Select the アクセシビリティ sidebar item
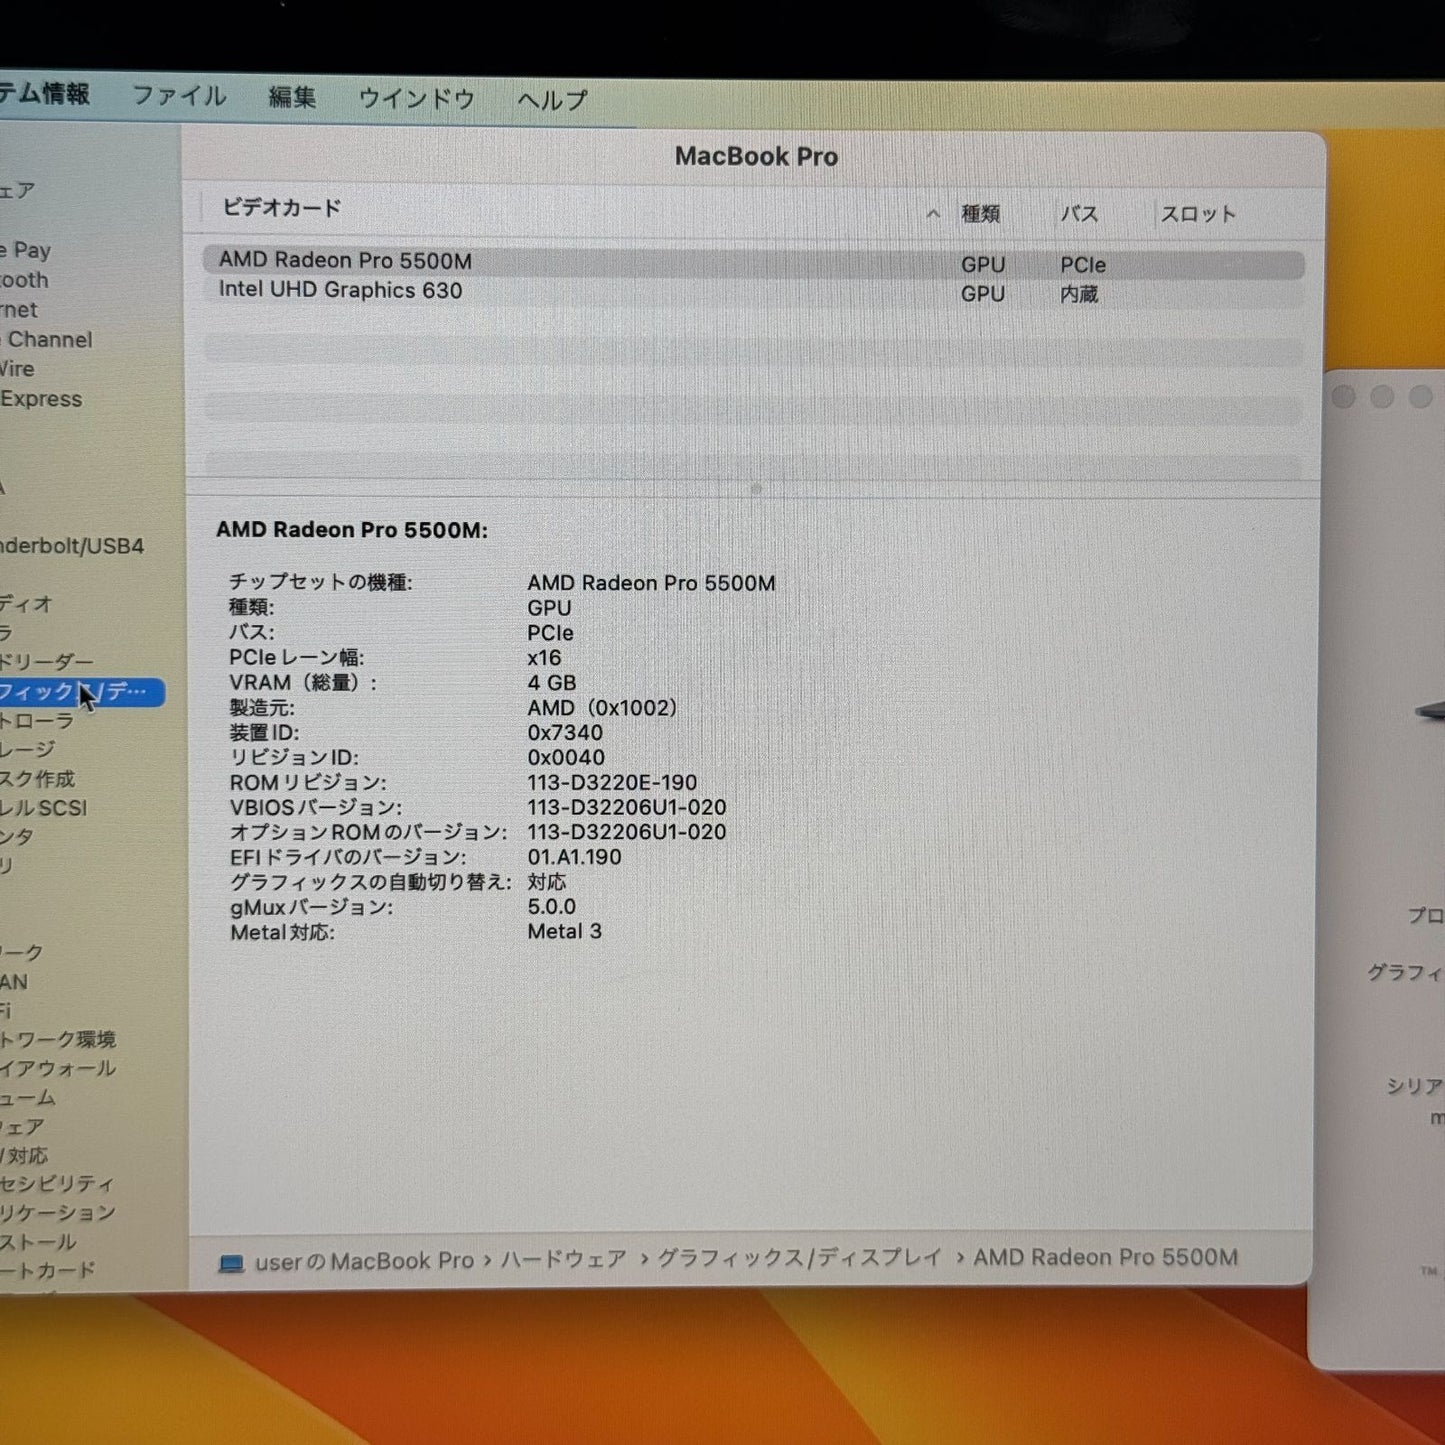Viewport: 1445px width, 1445px height. coord(57,1184)
